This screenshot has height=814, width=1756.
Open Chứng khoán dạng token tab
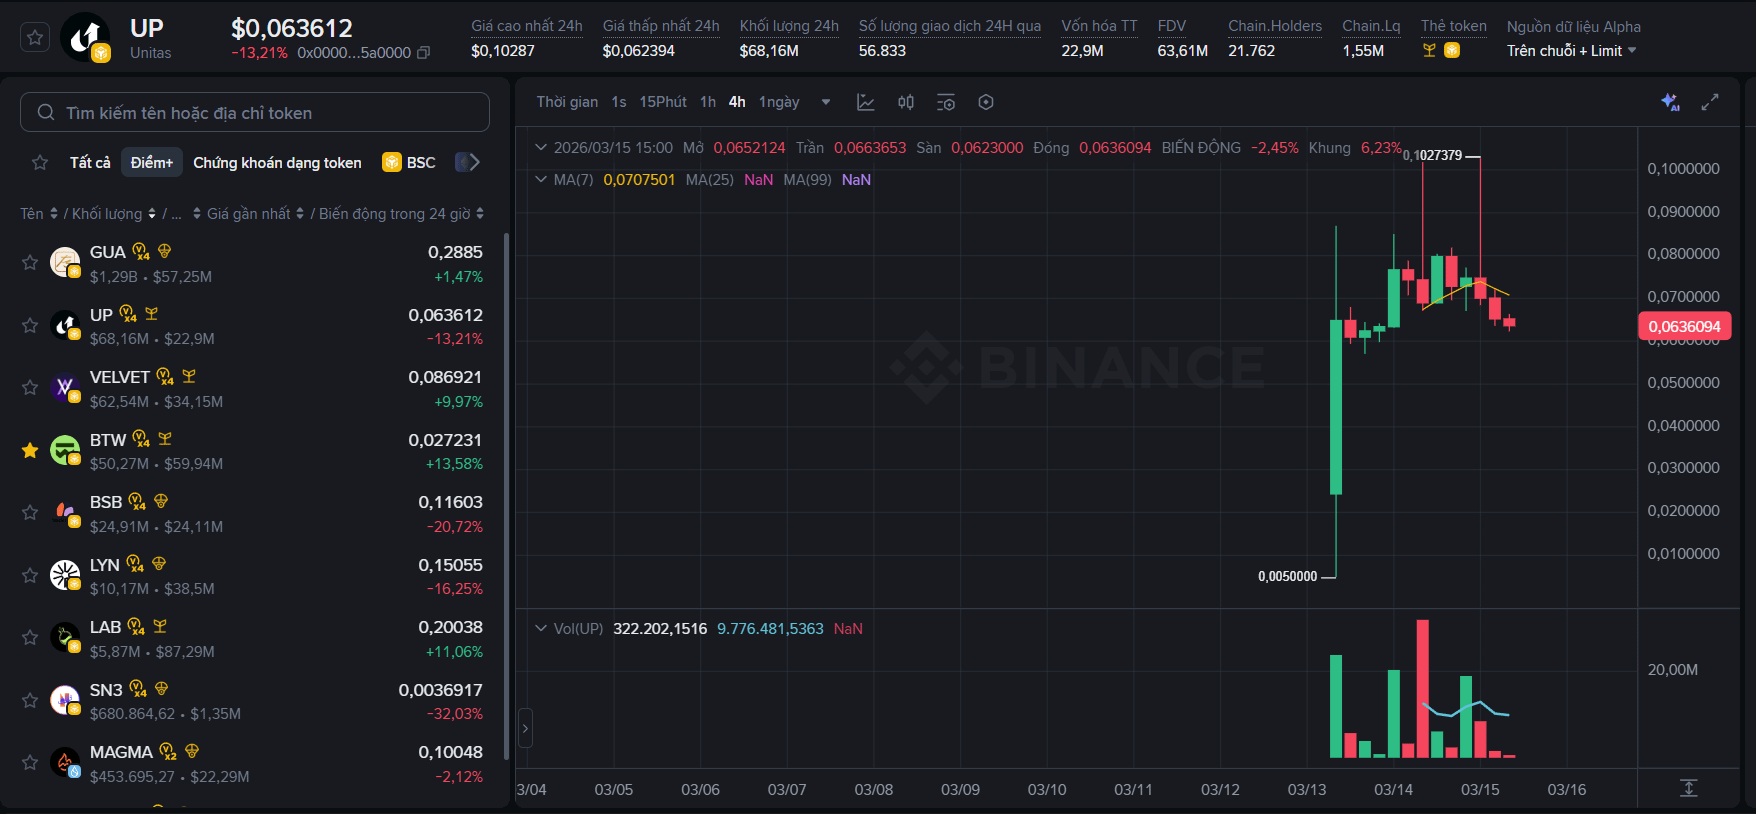(x=277, y=162)
